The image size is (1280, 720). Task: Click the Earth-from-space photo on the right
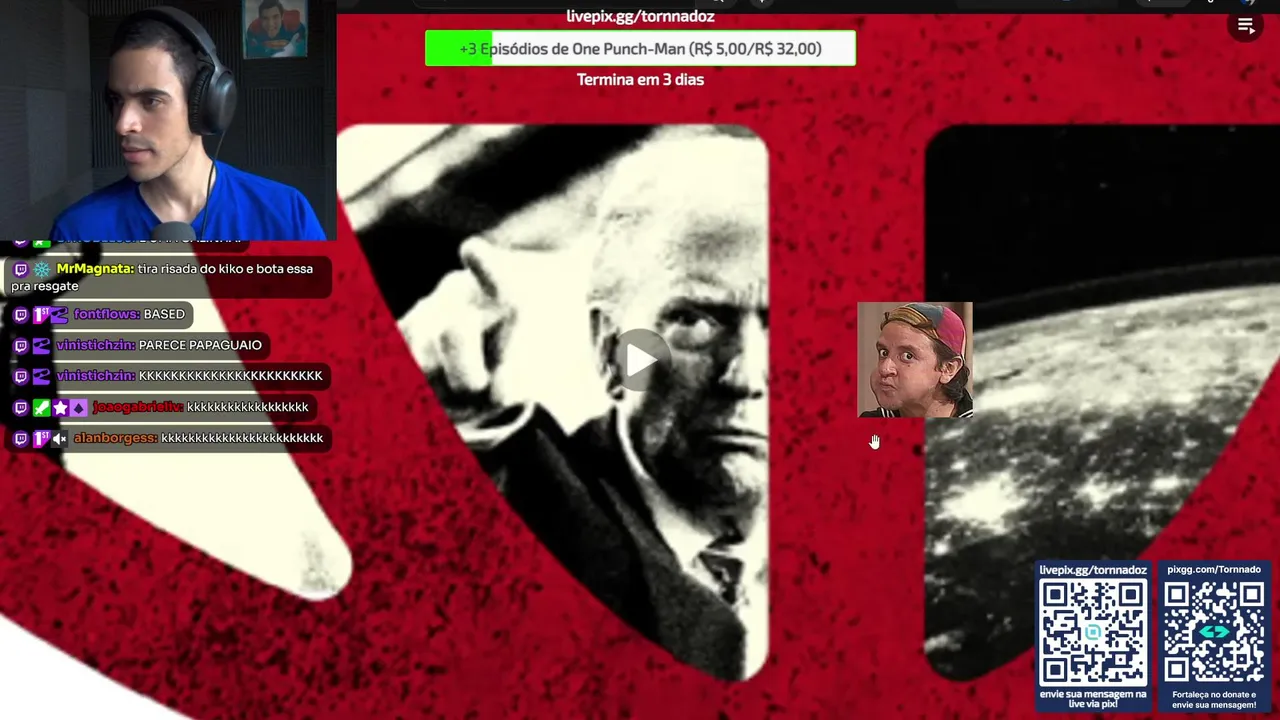click(x=1100, y=400)
